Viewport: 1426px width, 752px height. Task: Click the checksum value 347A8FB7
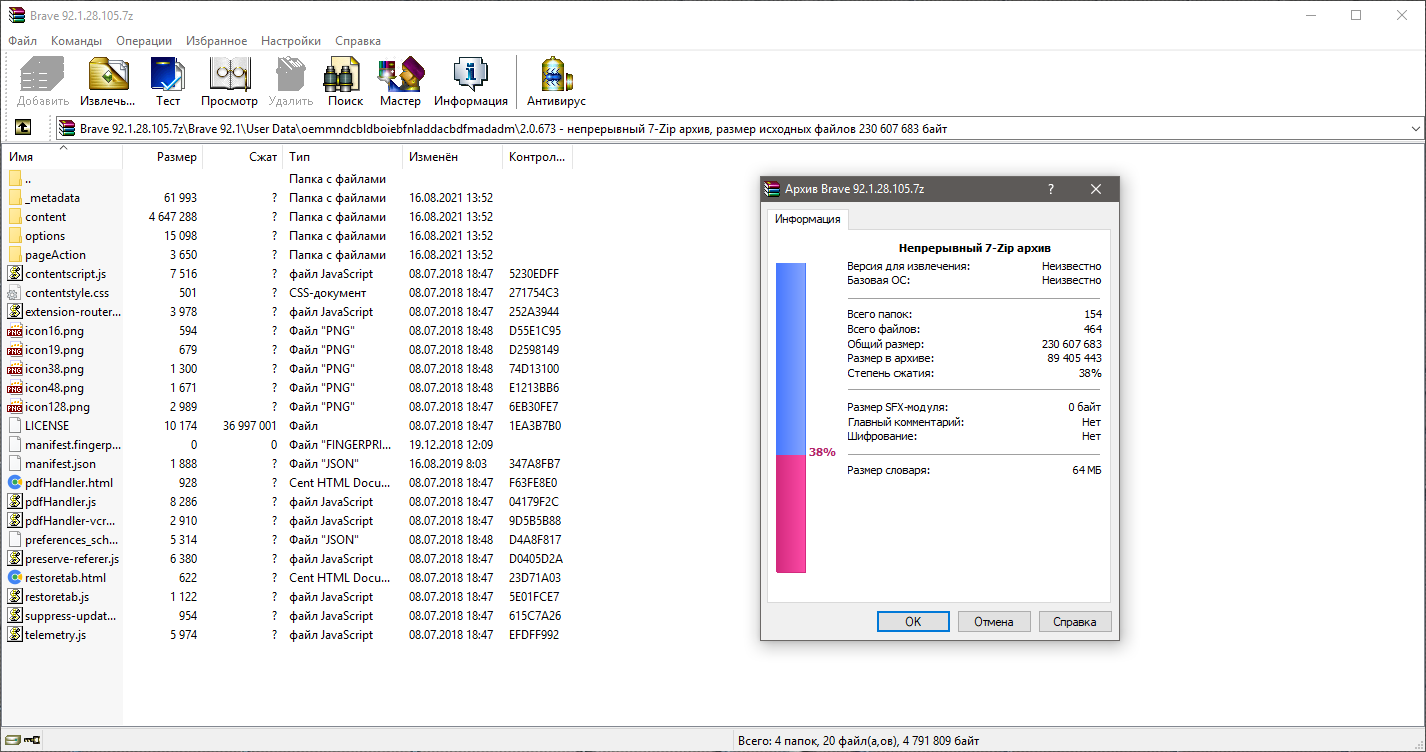(535, 464)
